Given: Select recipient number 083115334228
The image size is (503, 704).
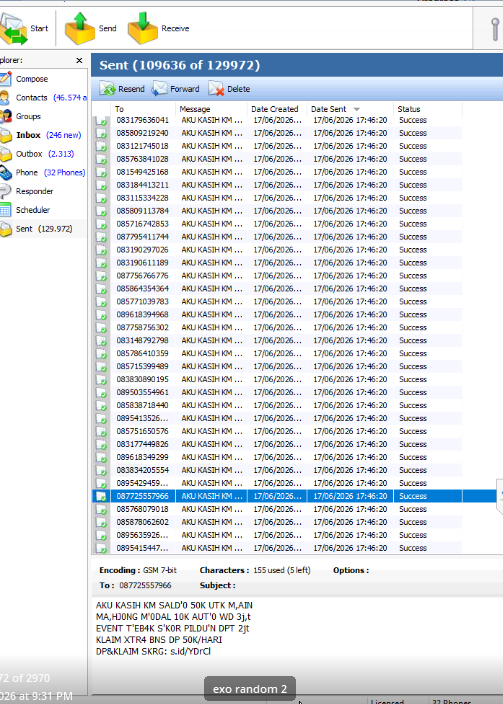Looking at the screenshot, I should (143, 198).
